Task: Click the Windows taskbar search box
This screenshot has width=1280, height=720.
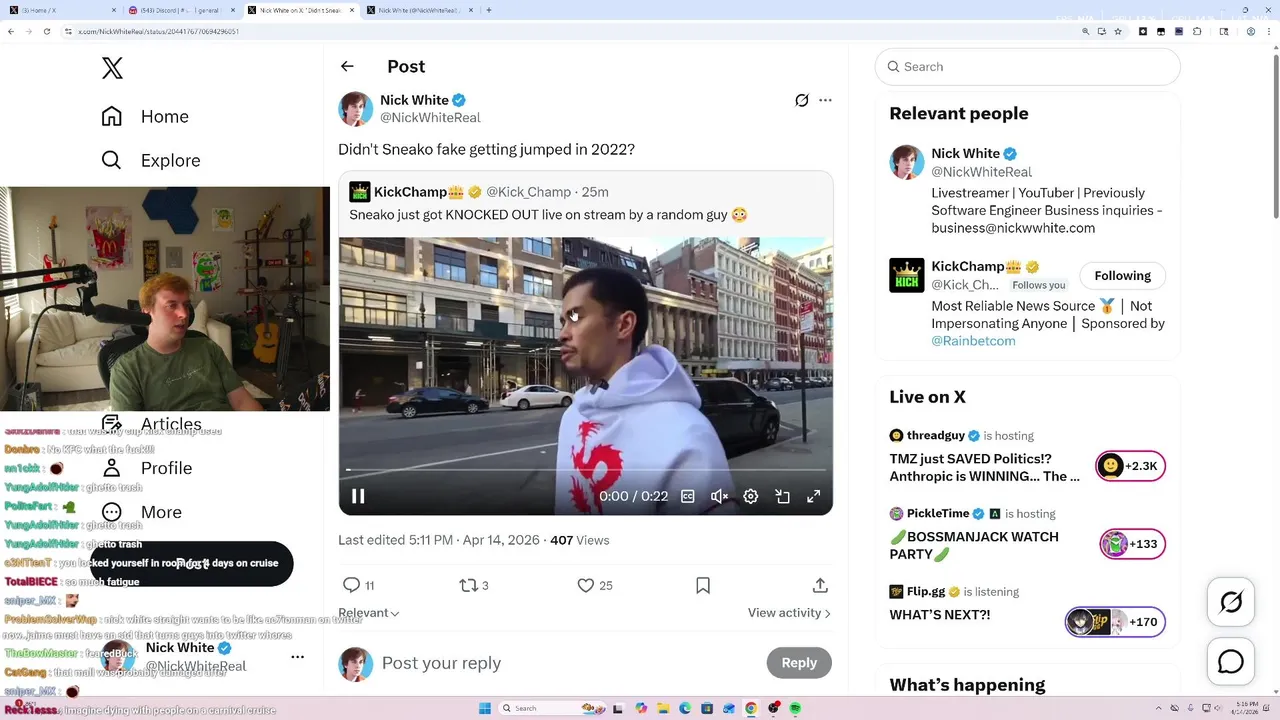Action: [552, 708]
